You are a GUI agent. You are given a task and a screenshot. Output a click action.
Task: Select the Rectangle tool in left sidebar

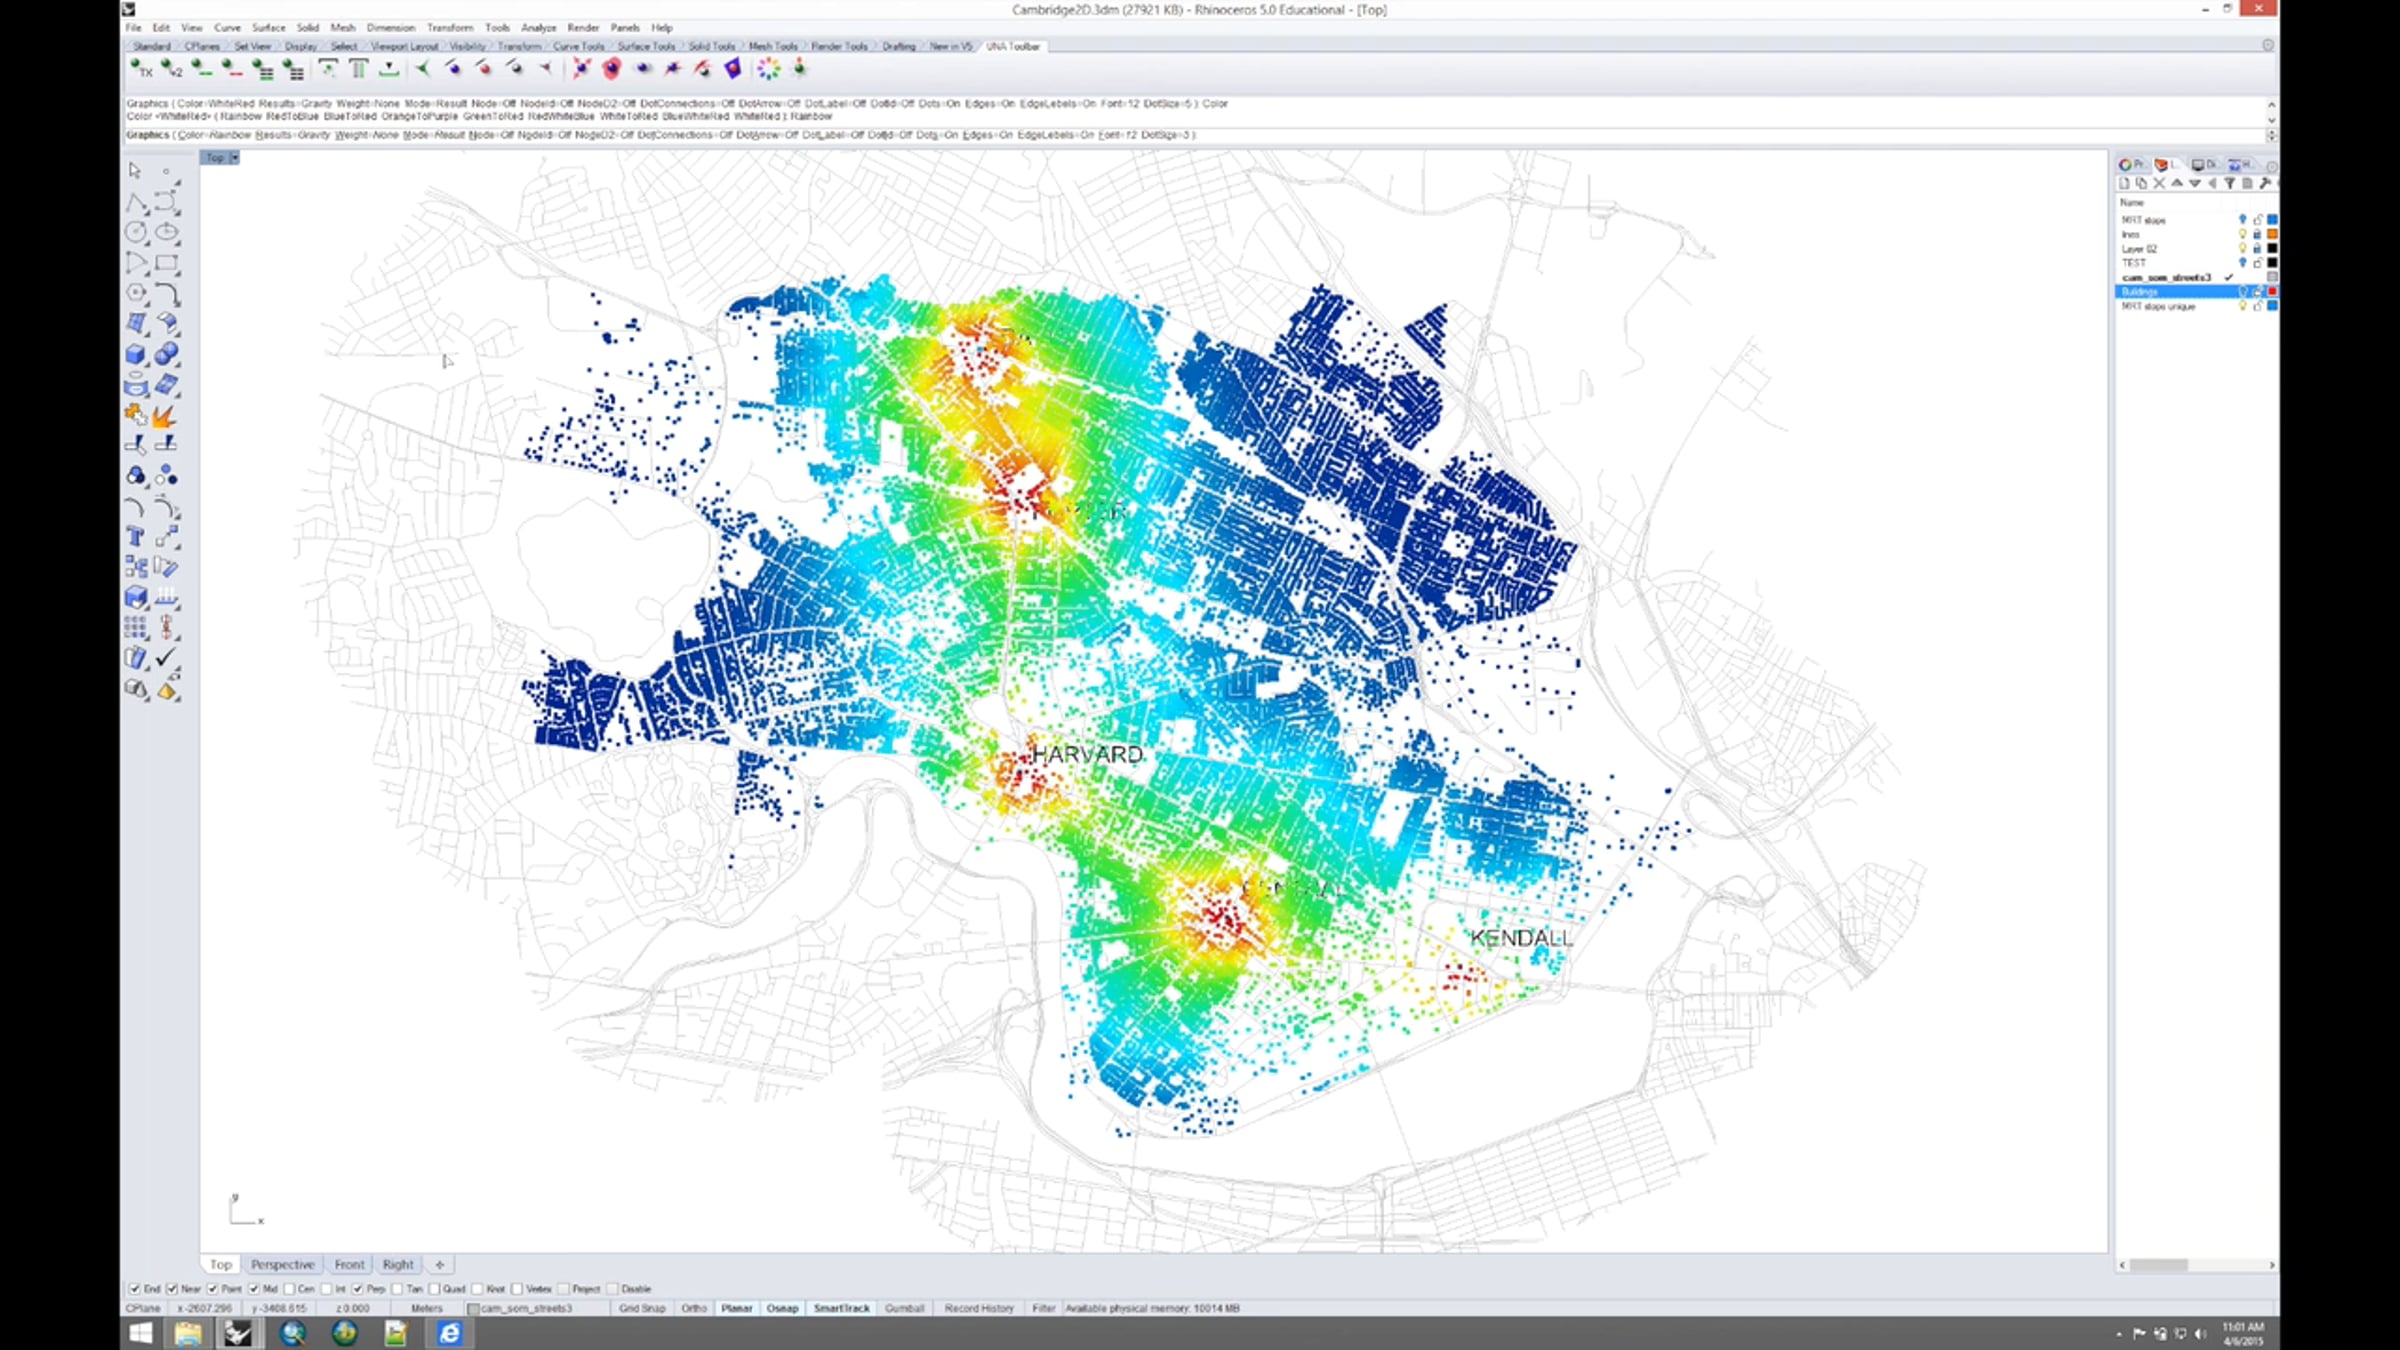(x=167, y=264)
